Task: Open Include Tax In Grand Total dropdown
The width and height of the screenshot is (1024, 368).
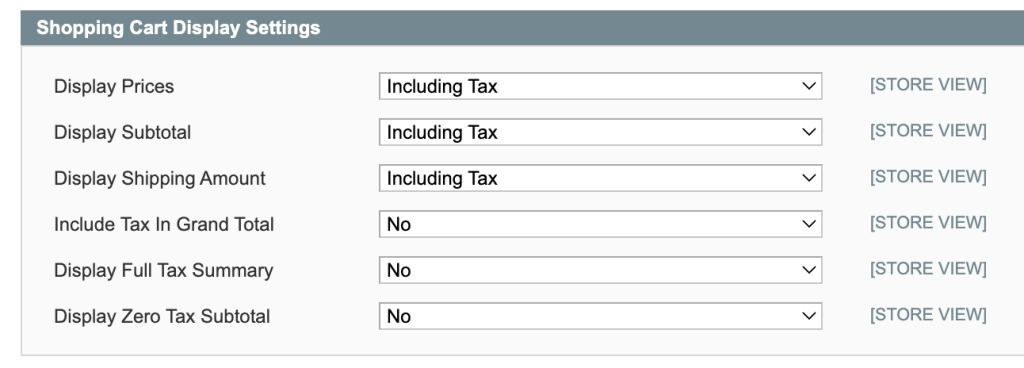Action: pos(600,224)
